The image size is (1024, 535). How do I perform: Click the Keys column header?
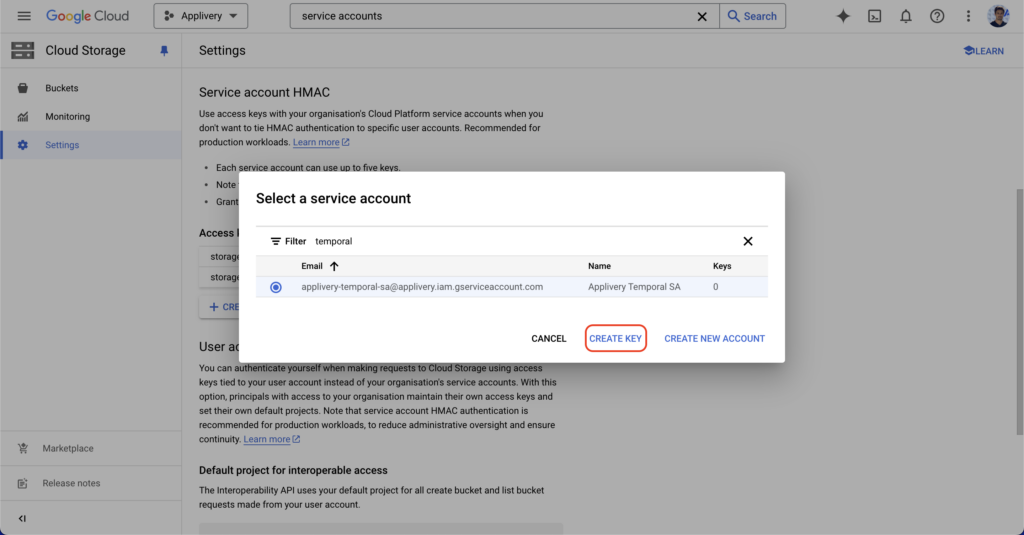click(x=722, y=266)
